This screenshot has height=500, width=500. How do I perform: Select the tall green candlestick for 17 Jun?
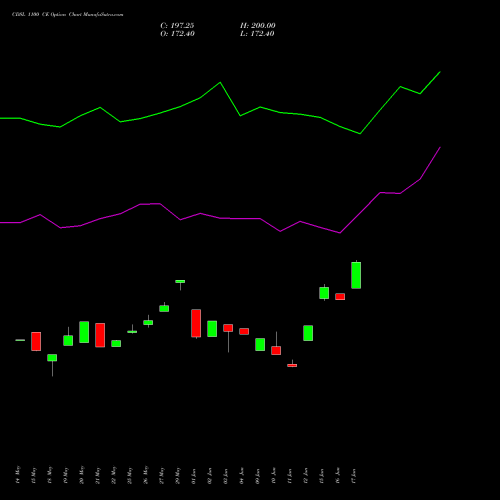[x=356, y=275]
